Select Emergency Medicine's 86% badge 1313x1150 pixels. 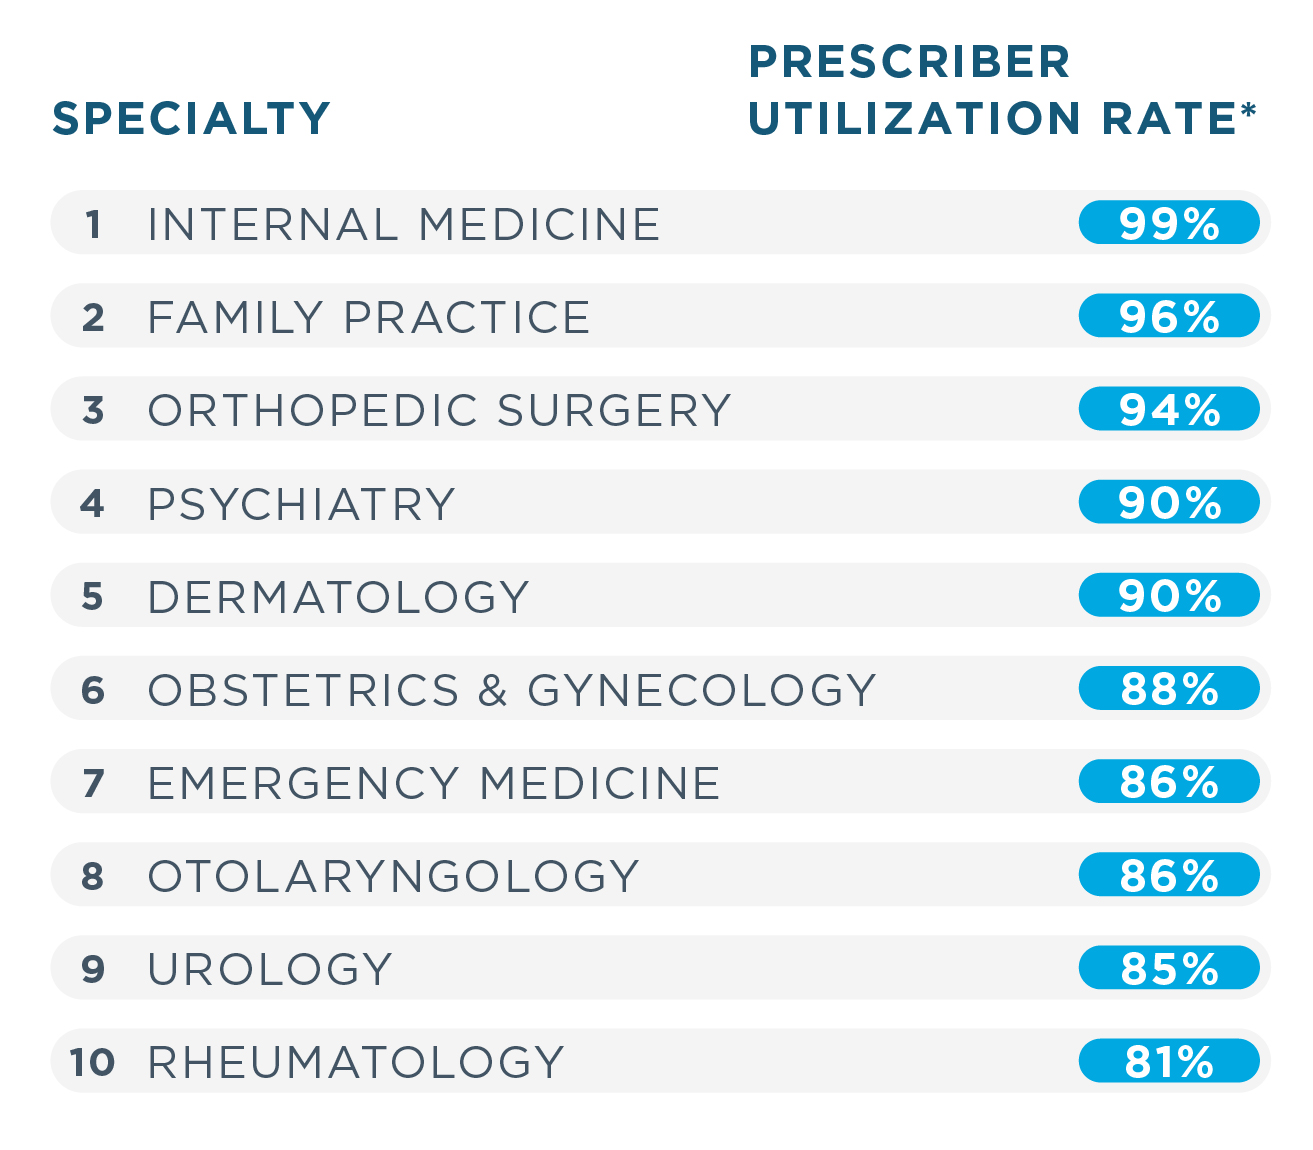(x=1168, y=782)
